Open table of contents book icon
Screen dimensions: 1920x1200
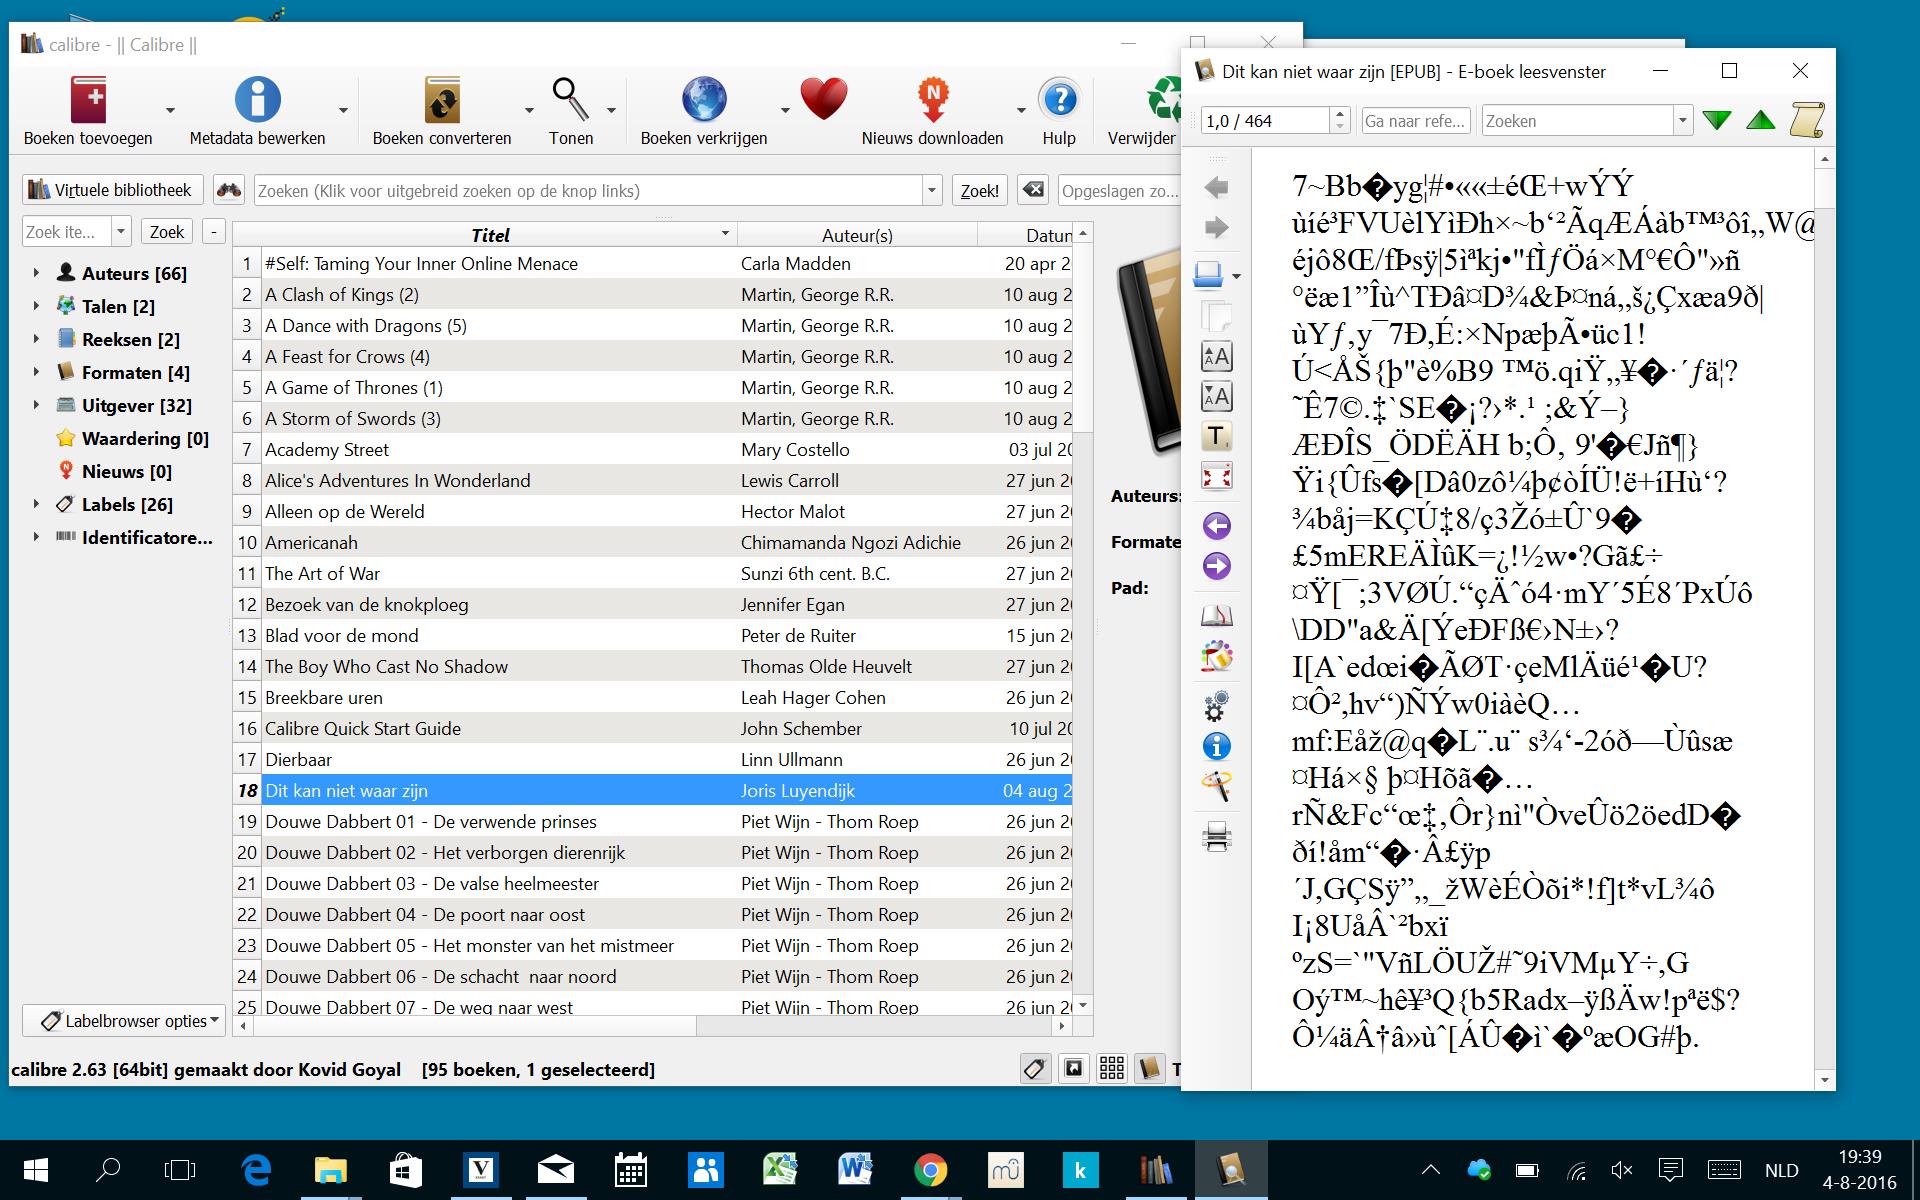coord(1216,616)
